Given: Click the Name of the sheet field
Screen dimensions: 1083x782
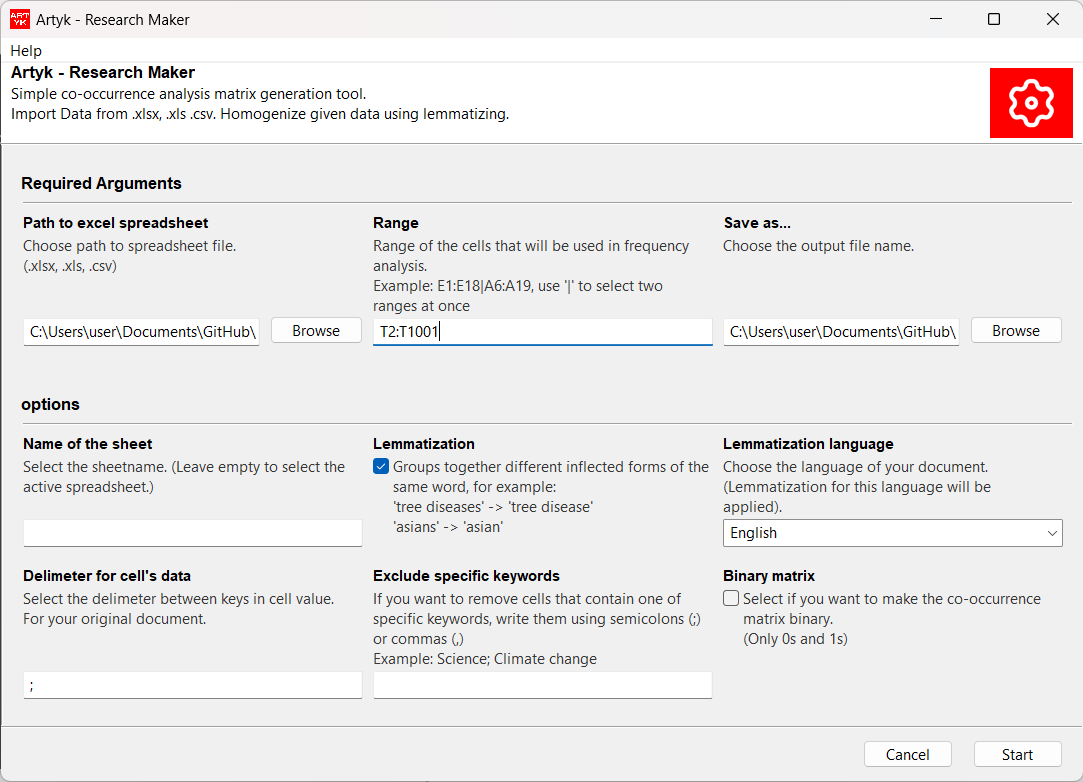Looking at the screenshot, I should pyautogui.click(x=193, y=533).
